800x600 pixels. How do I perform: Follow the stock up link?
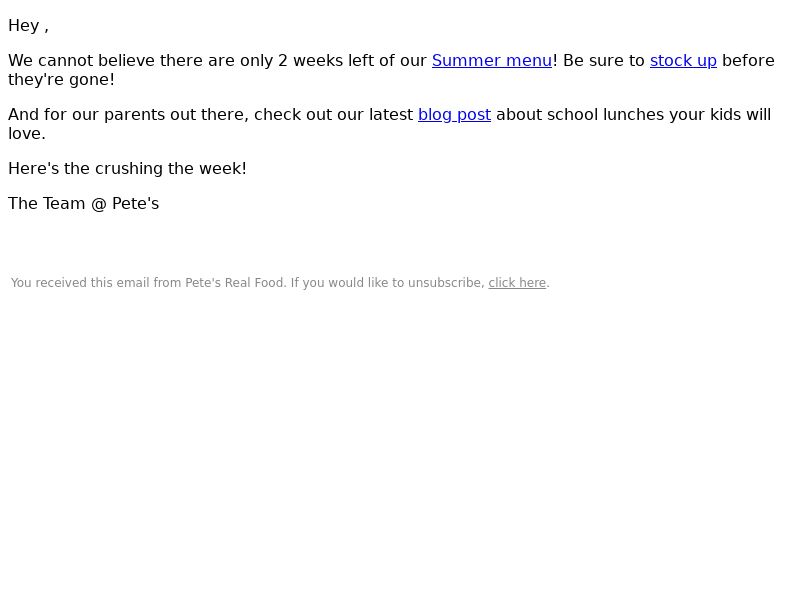[x=683, y=61]
